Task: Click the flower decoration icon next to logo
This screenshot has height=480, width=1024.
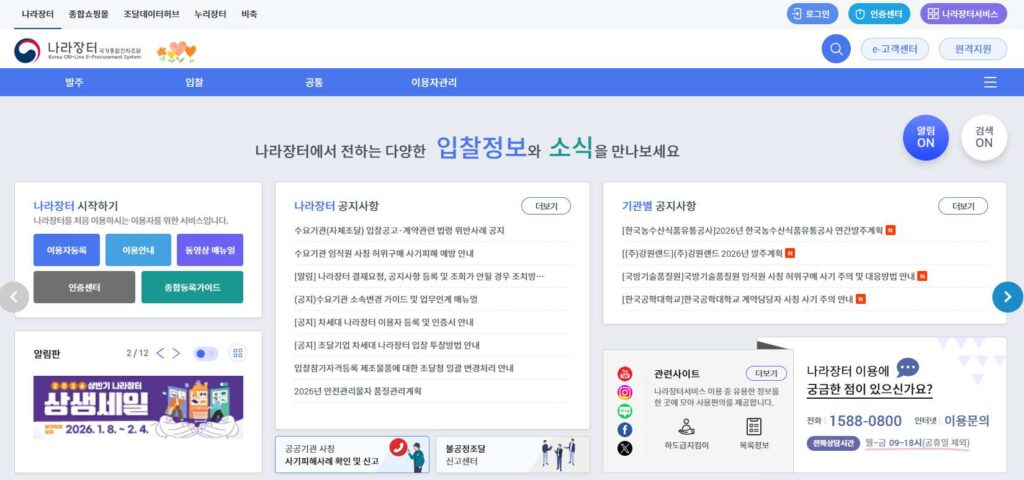Action: 176,52
